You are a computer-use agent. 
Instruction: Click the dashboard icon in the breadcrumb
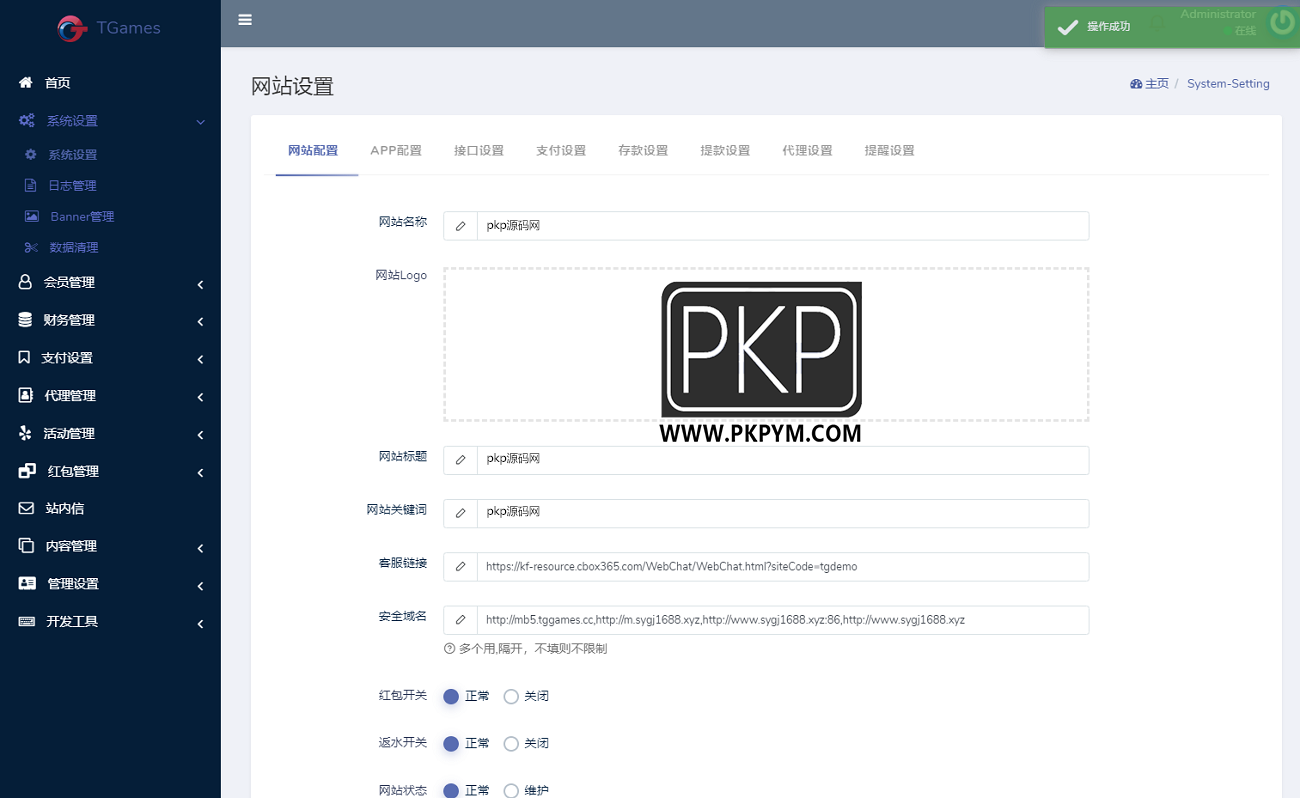1136,84
